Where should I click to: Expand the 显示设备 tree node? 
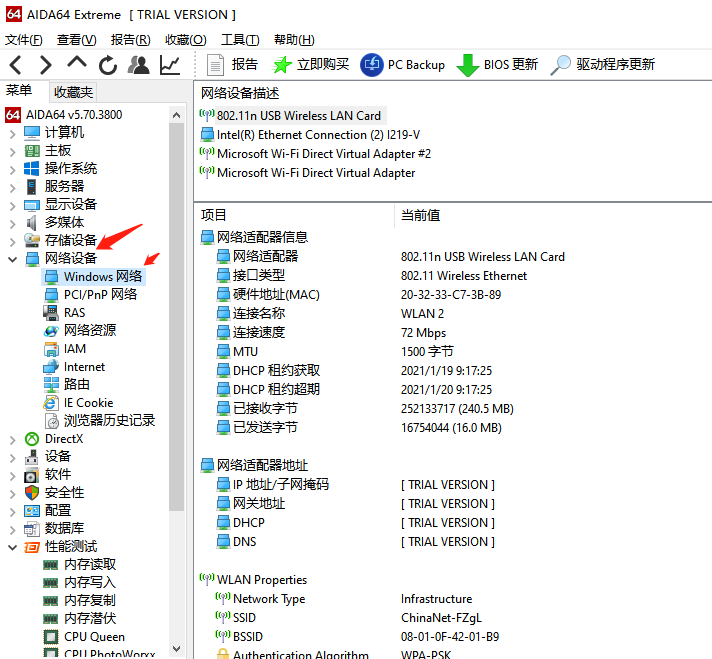point(12,205)
